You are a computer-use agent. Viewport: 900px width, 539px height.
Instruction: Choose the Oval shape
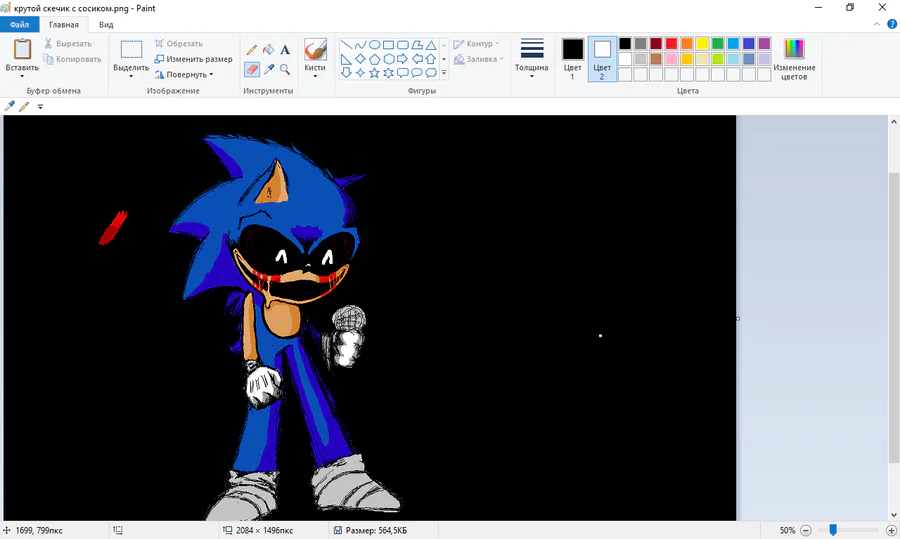coord(374,45)
